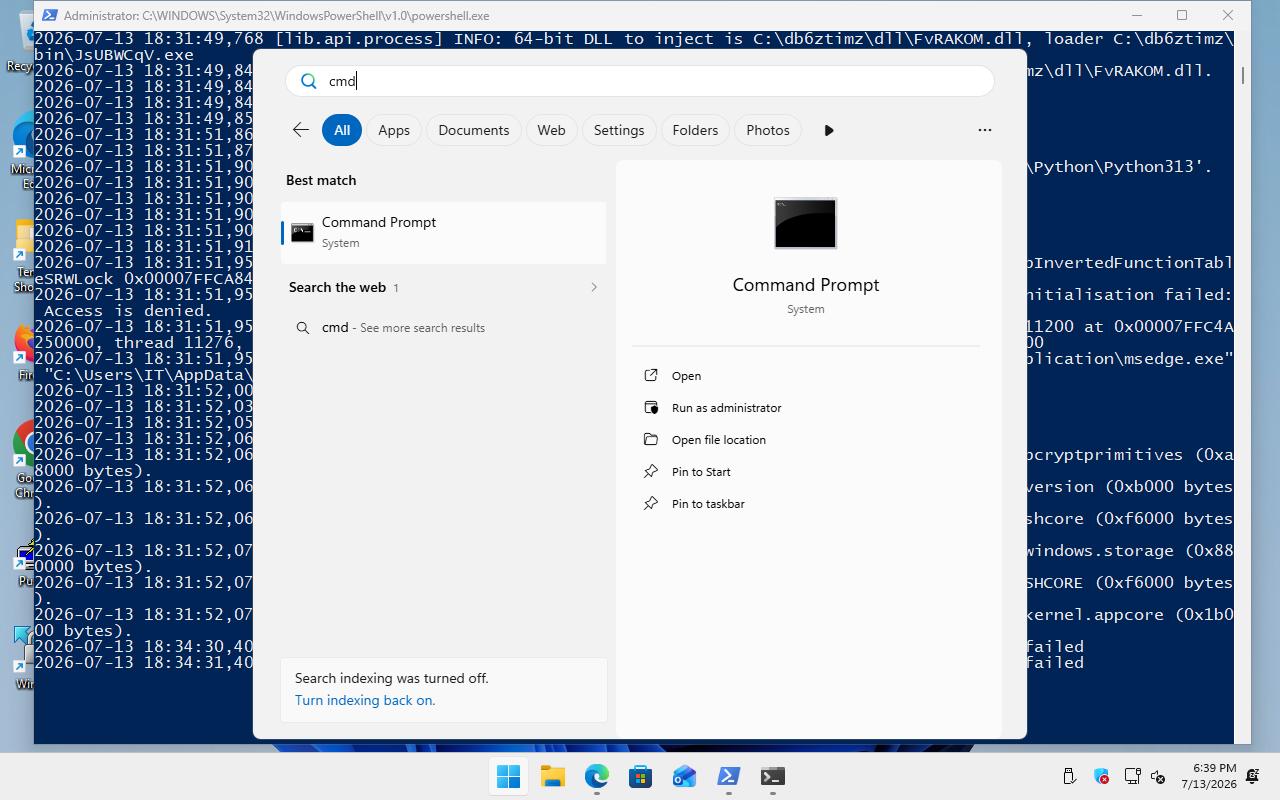
Task: Click the Open action icon
Action: tap(651, 375)
